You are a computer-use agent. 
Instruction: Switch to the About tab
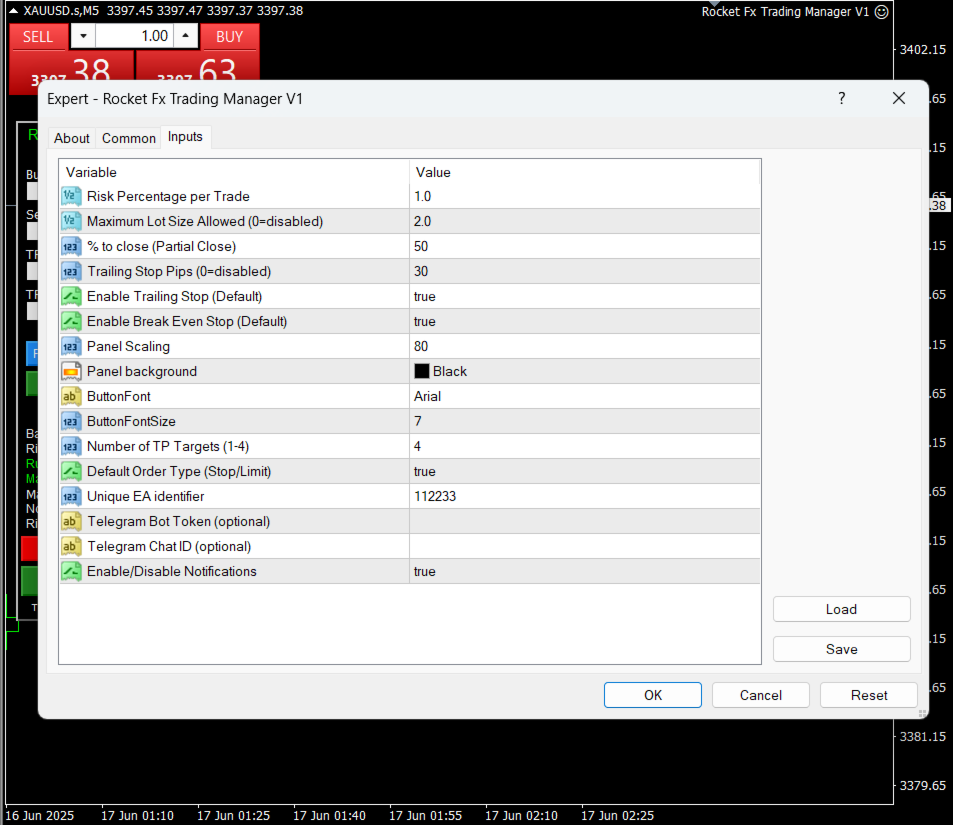pos(72,138)
